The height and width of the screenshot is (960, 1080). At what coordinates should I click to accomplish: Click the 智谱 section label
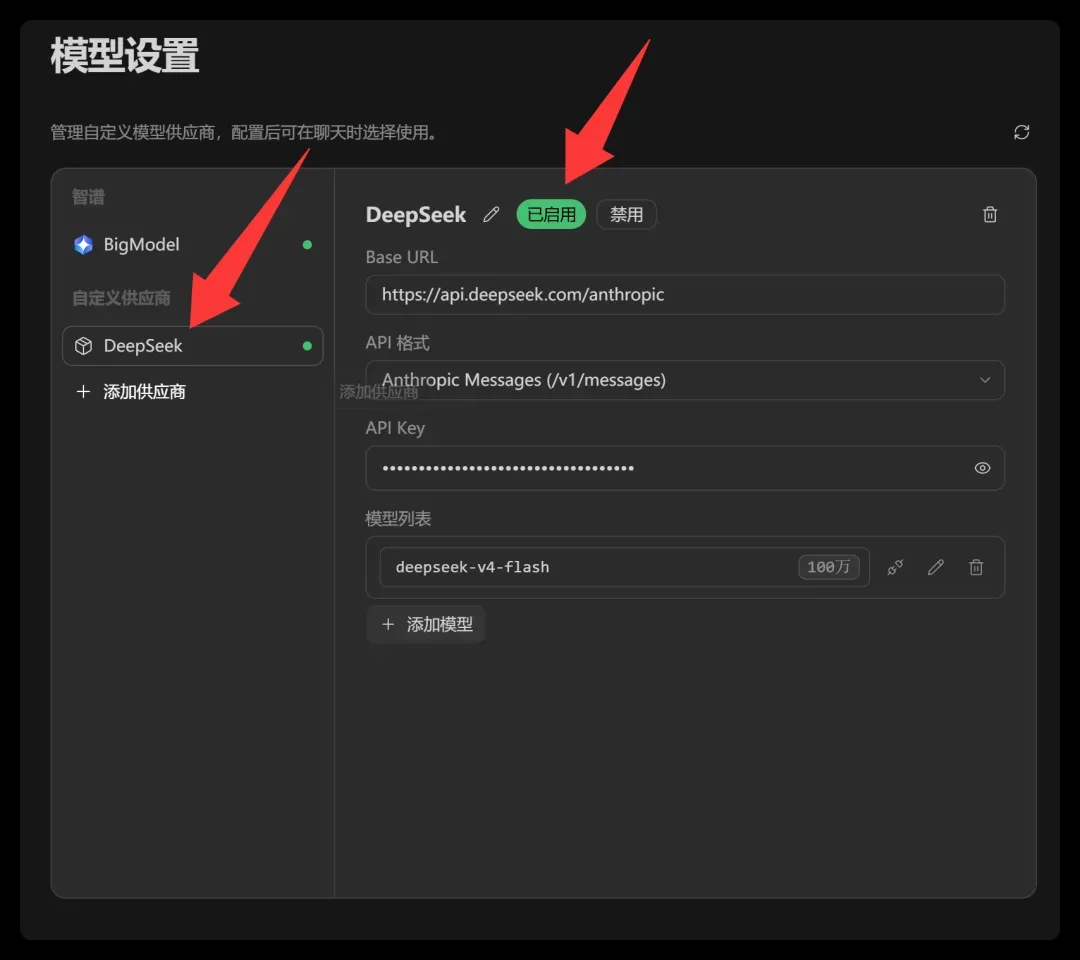(x=89, y=197)
